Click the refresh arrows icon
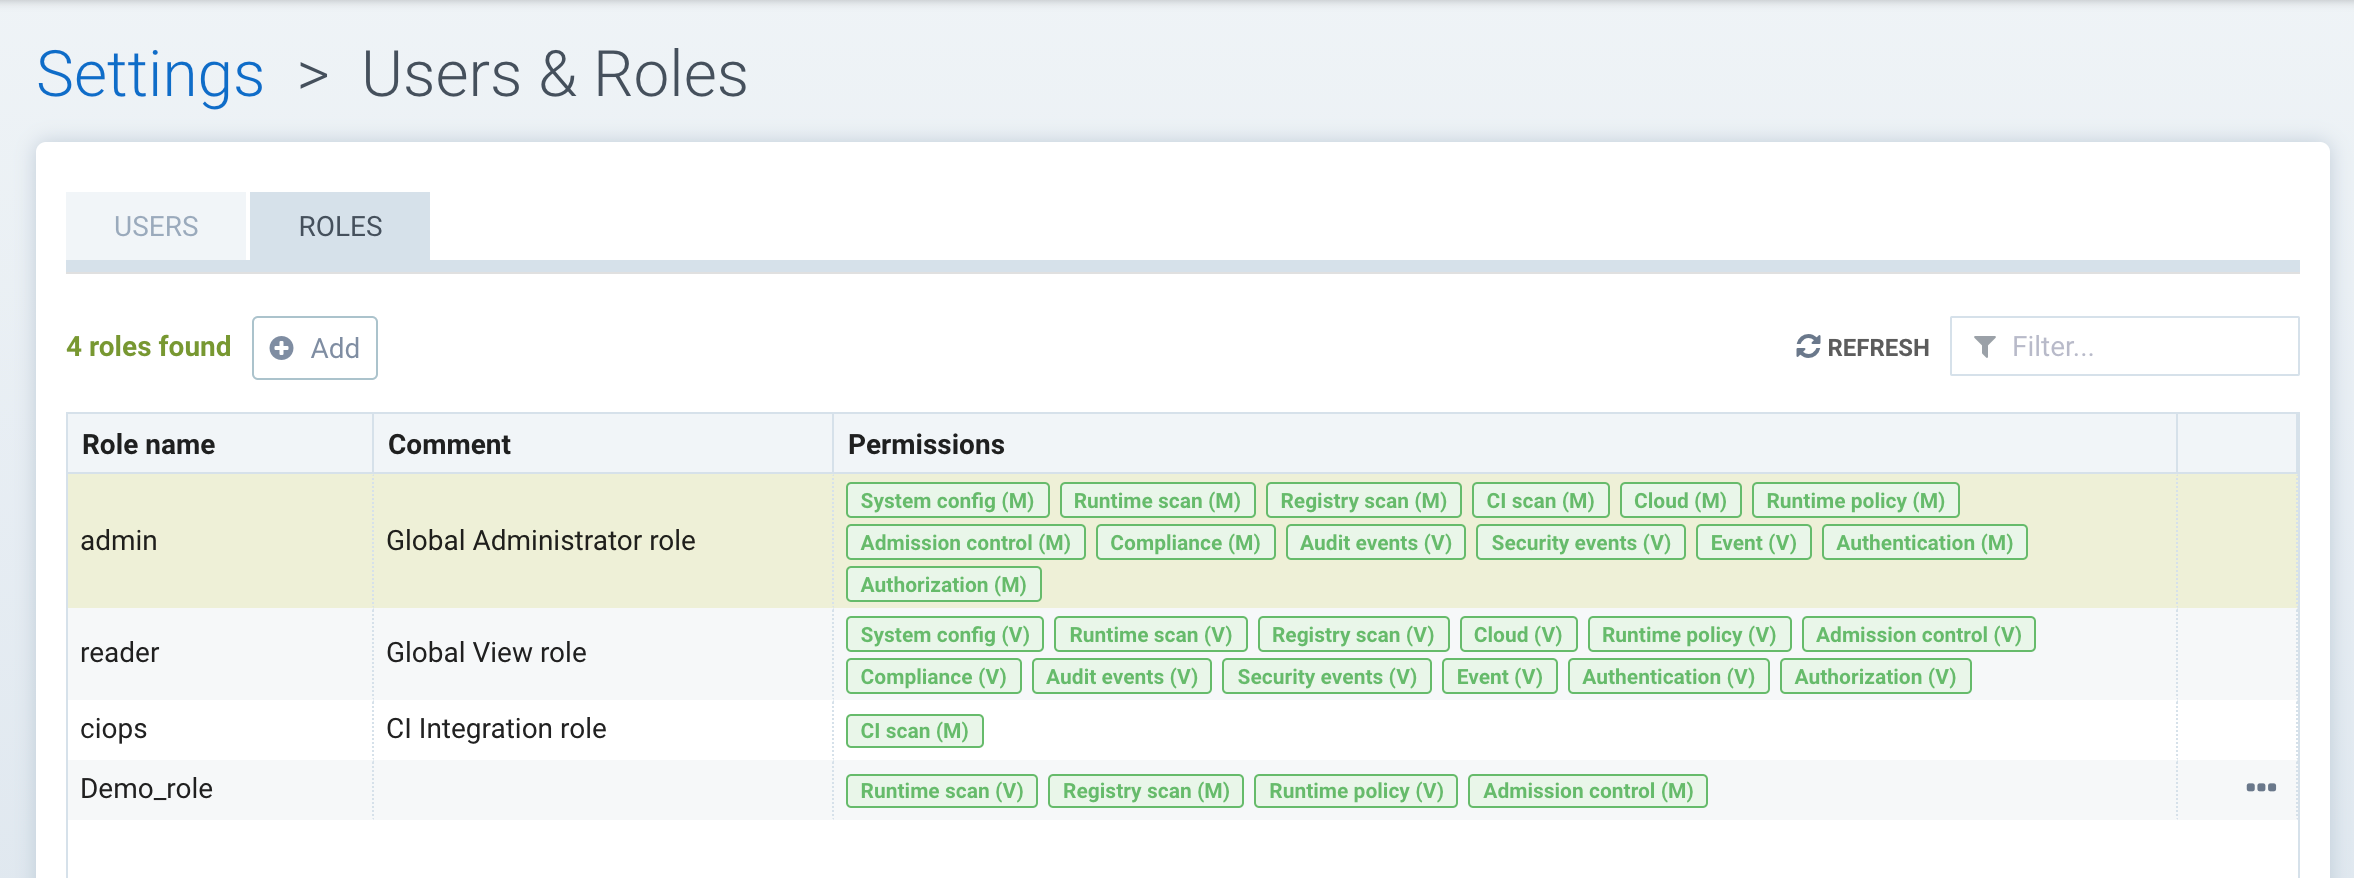Viewport: 2354px width, 878px height. pyautogui.click(x=1807, y=347)
